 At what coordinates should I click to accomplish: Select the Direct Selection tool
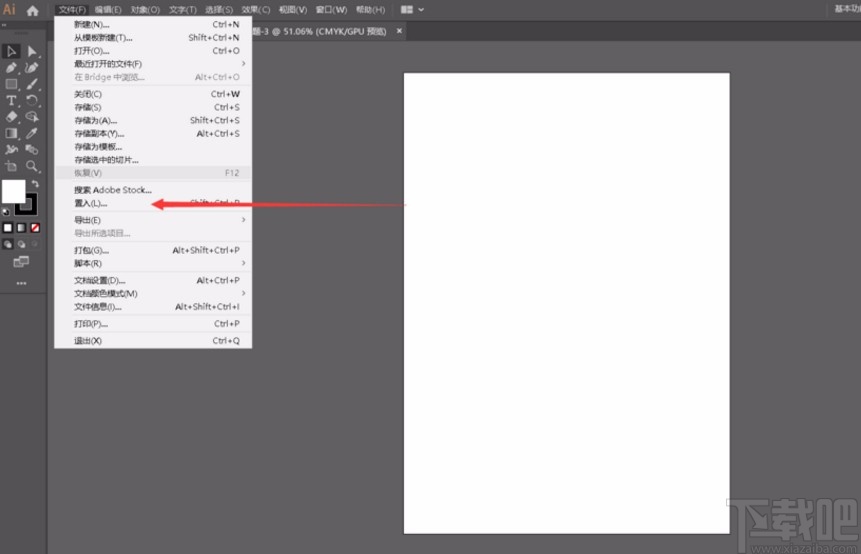click(x=32, y=51)
